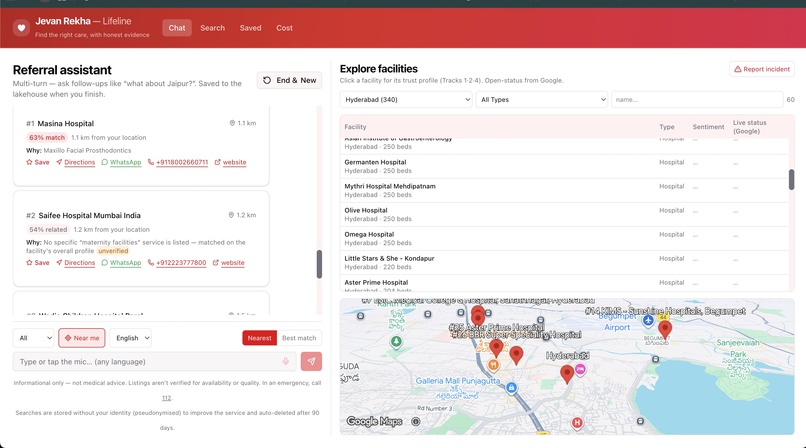Viewport: 806px width, 448px height.
Task: Click the 63% match badge
Action: (47, 138)
